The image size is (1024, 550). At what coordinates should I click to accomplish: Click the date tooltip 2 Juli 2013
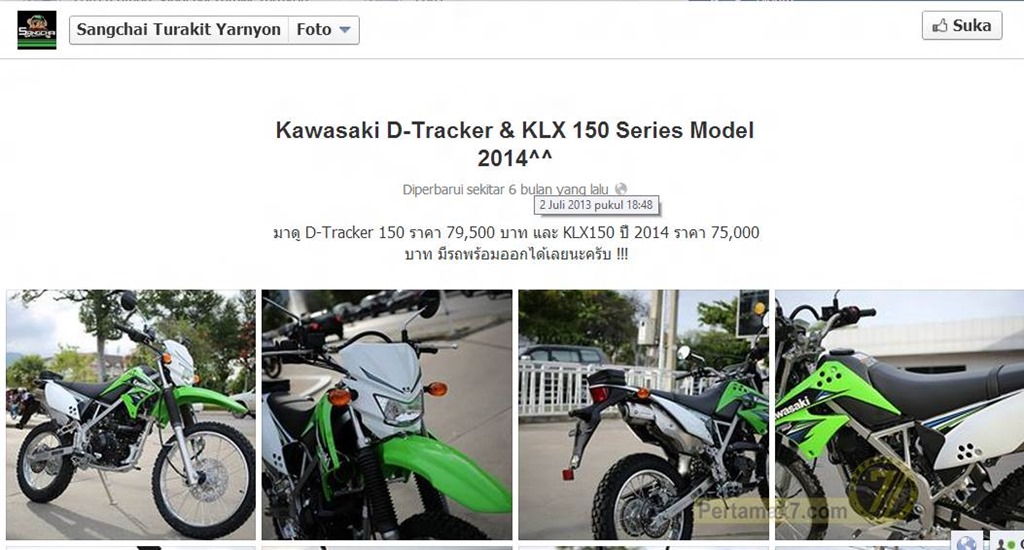pyautogui.click(x=596, y=205)
